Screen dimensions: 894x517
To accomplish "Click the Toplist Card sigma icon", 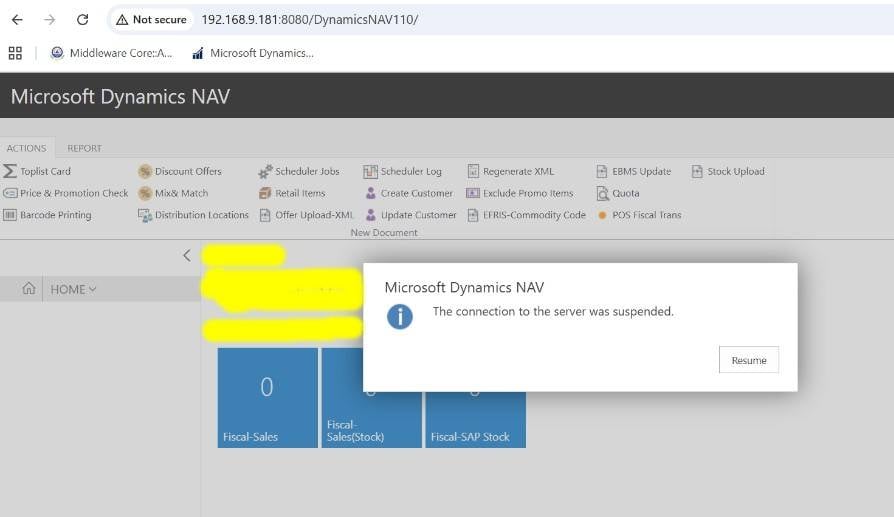I will click(x=10, y=171).
